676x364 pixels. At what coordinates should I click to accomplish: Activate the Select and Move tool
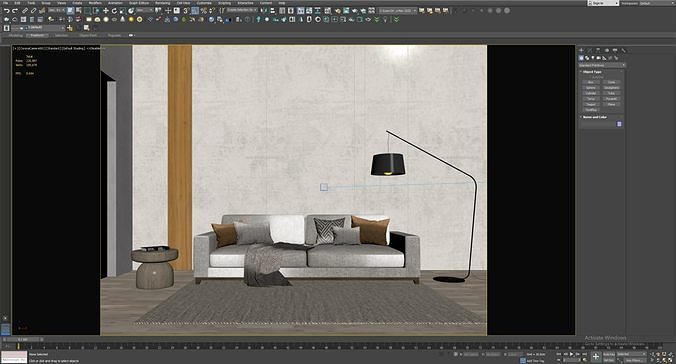click(x=106, y=10)
